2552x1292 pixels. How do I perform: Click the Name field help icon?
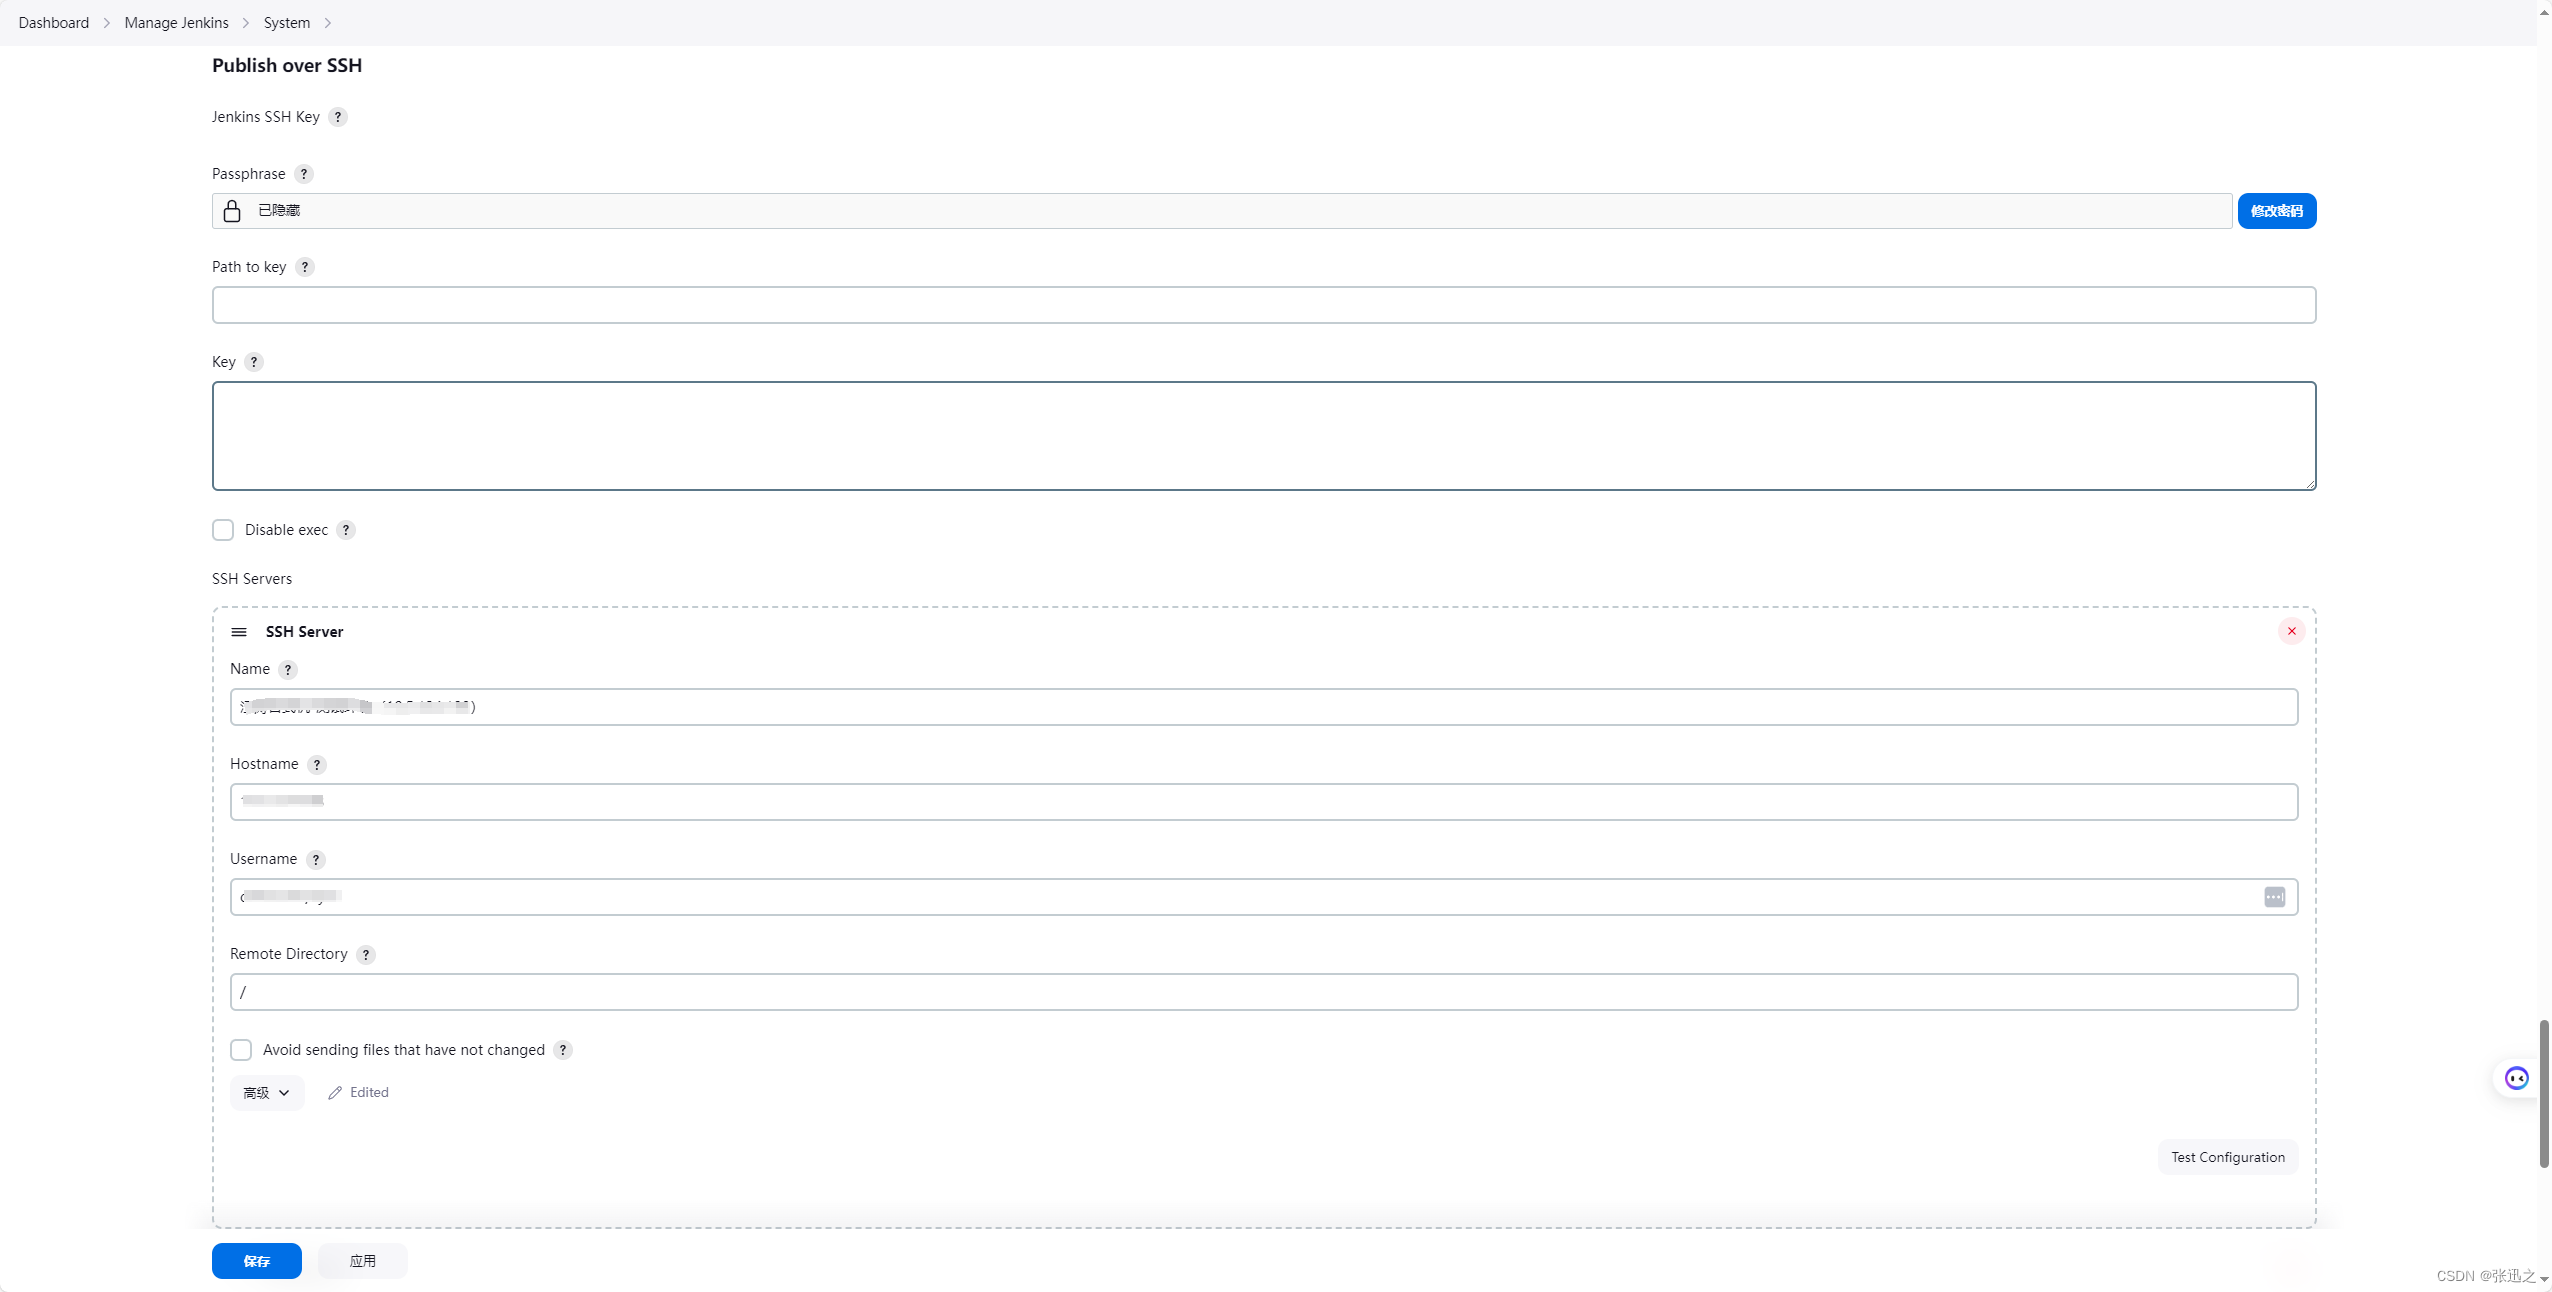click(x=288, y=669)
